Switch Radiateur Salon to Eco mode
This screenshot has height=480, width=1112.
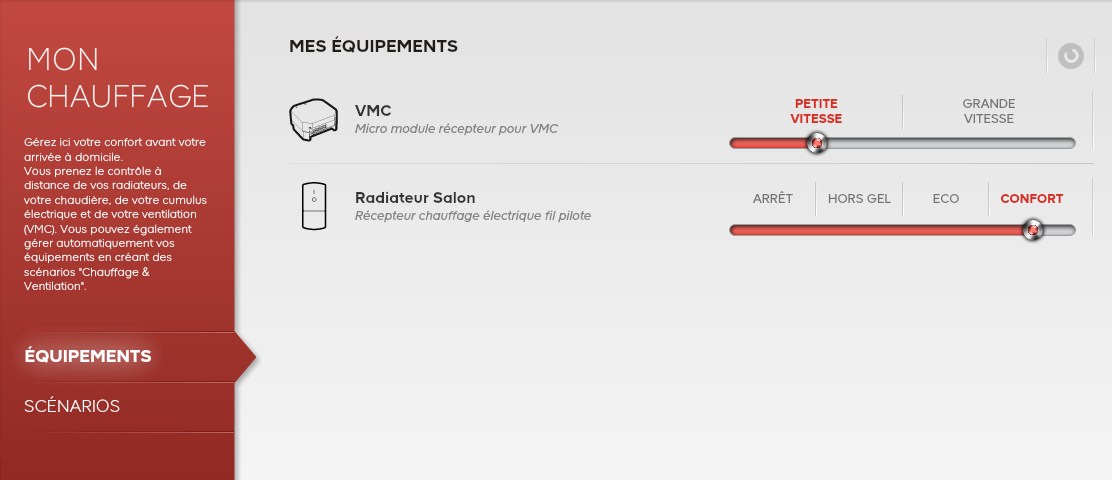click(945, 199)
